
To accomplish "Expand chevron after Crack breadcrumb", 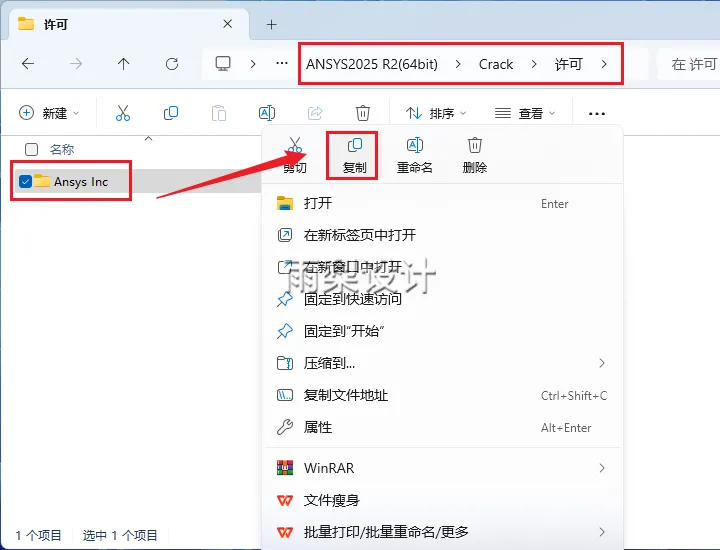I will (x=534, y=64).
